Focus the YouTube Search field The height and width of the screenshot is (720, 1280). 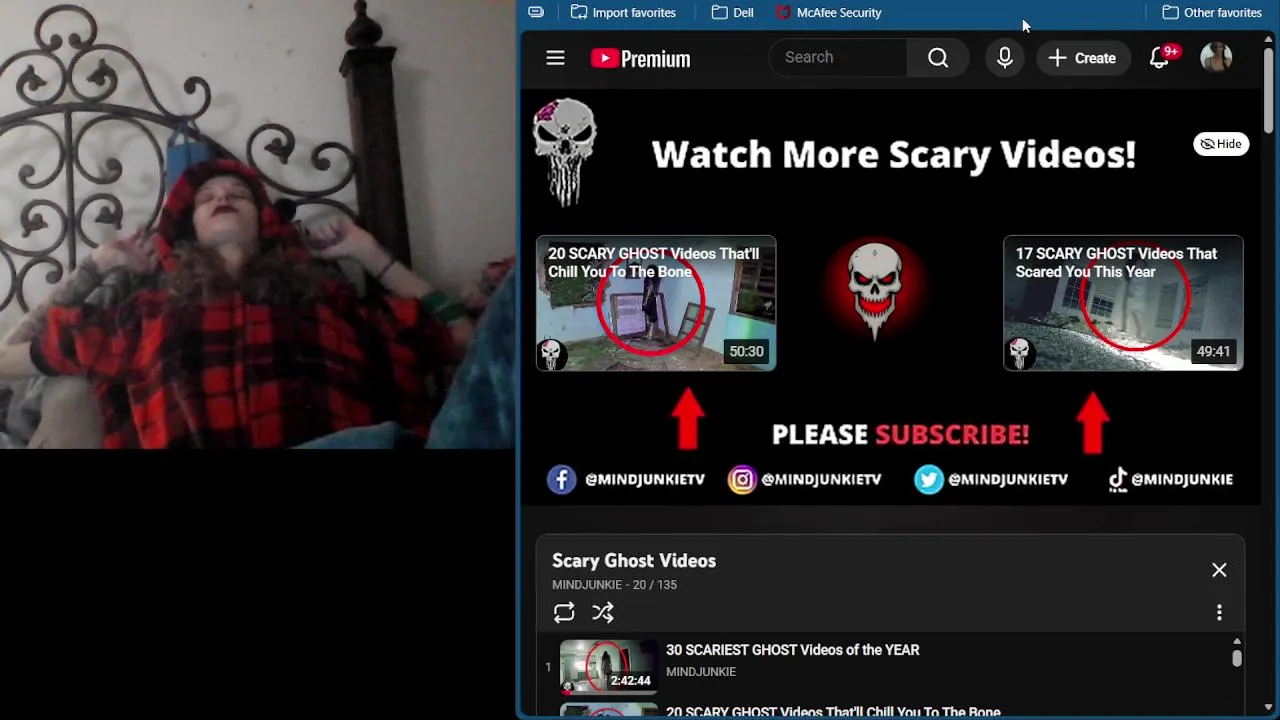pyautogui.click(x=838, y=58)
